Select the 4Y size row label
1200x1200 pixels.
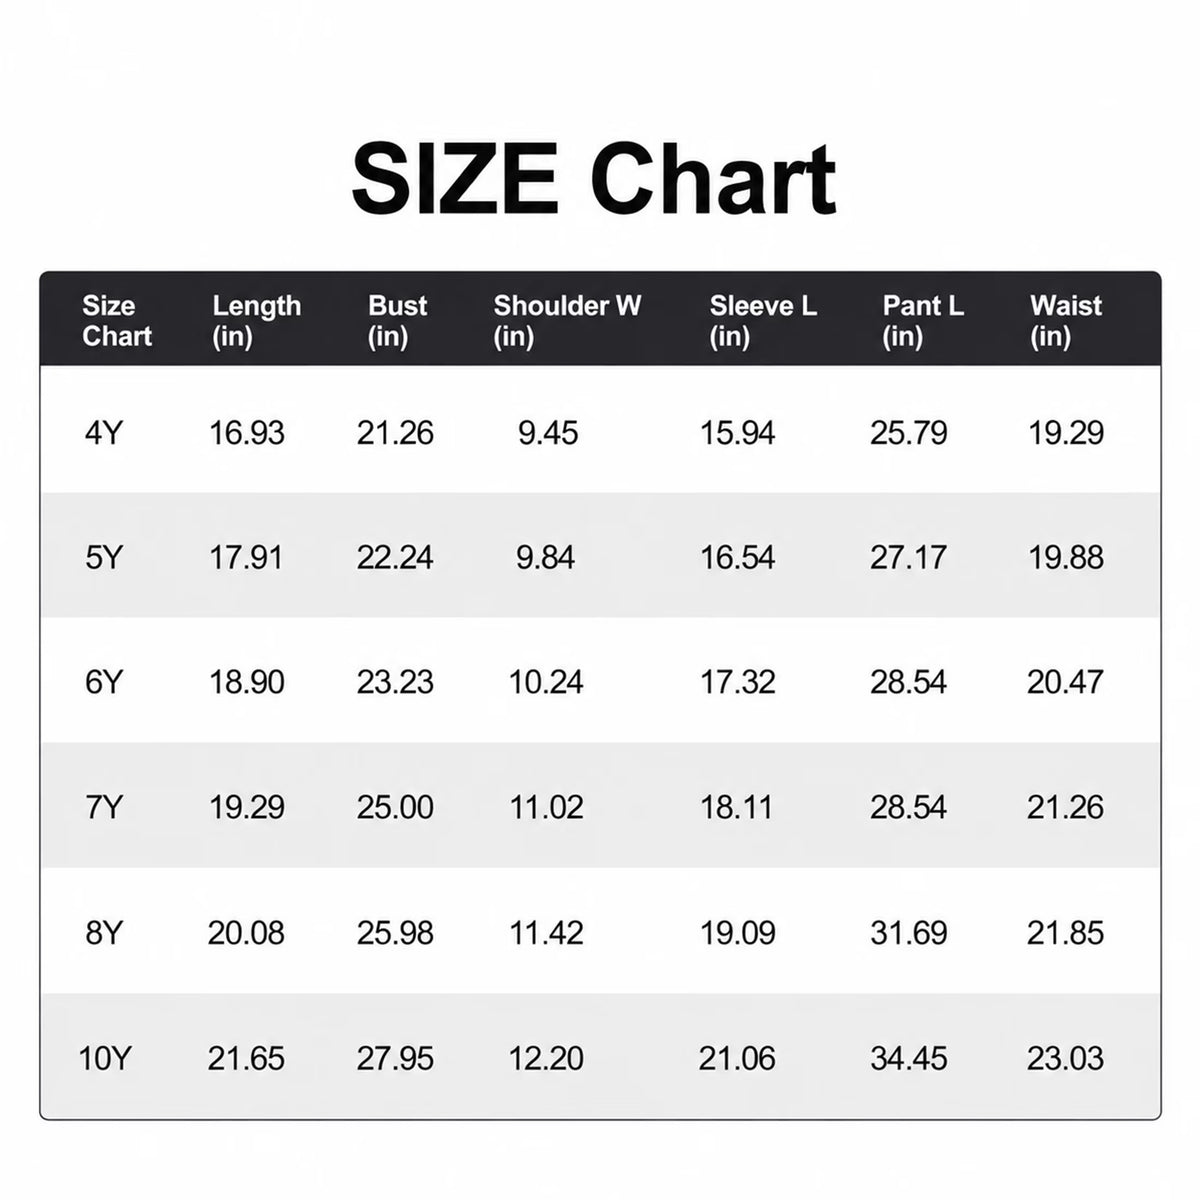(103, 433)
